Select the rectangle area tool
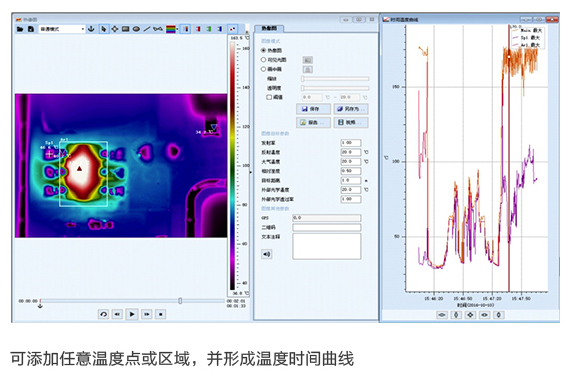The height and width of the screenshot is (377, 565). [x=125, y=29]
